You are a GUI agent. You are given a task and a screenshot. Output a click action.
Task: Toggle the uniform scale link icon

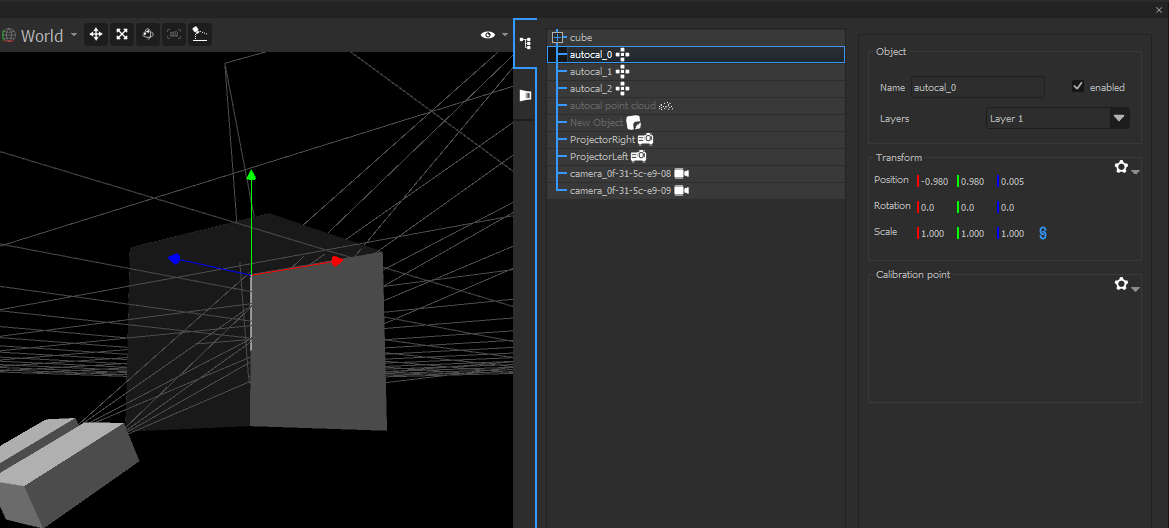point(1043,233)
